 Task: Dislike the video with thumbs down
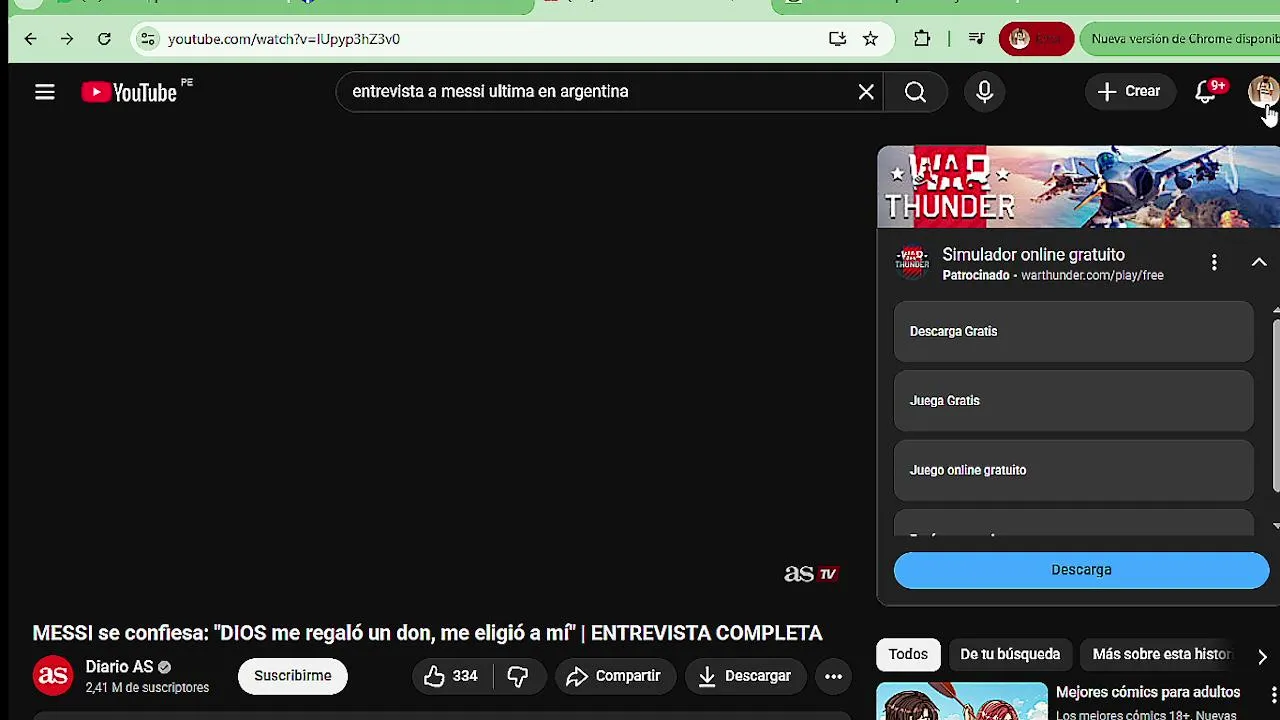click(518, 676)
